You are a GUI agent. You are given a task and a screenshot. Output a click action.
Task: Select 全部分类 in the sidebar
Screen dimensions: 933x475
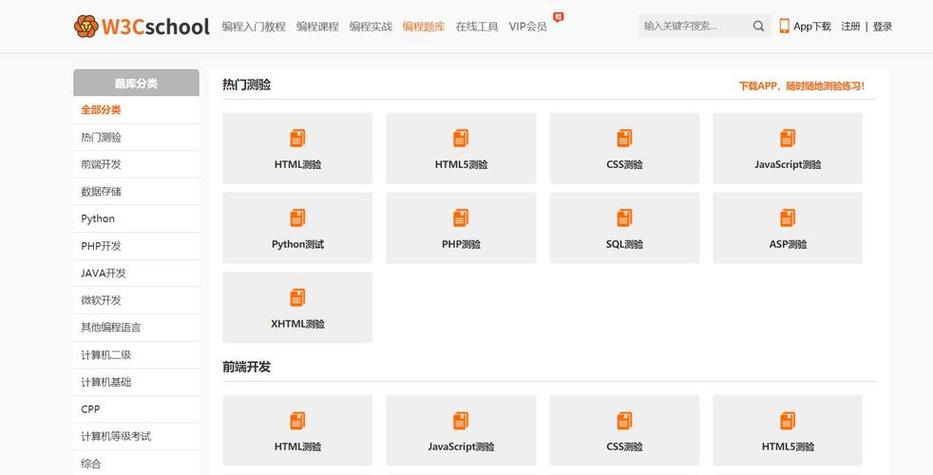coord(136,110)
